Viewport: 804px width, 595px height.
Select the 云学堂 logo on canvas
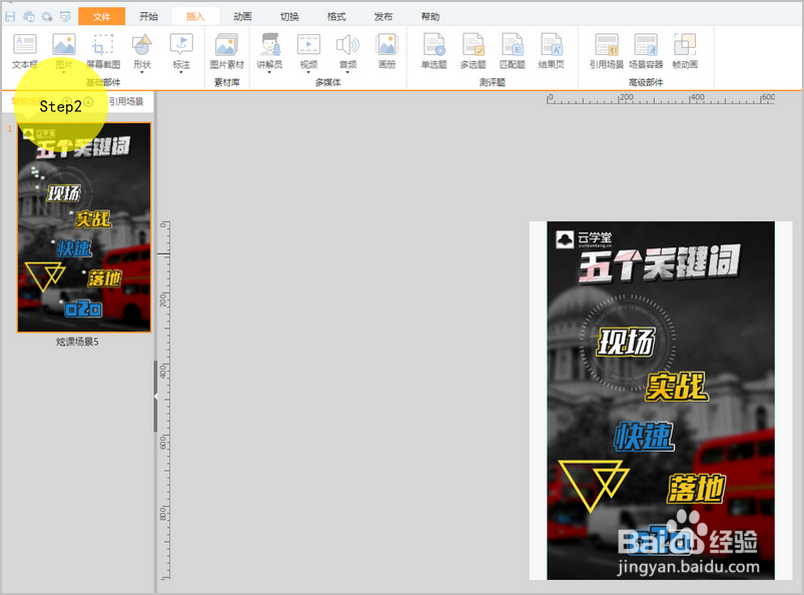(584, 239)
